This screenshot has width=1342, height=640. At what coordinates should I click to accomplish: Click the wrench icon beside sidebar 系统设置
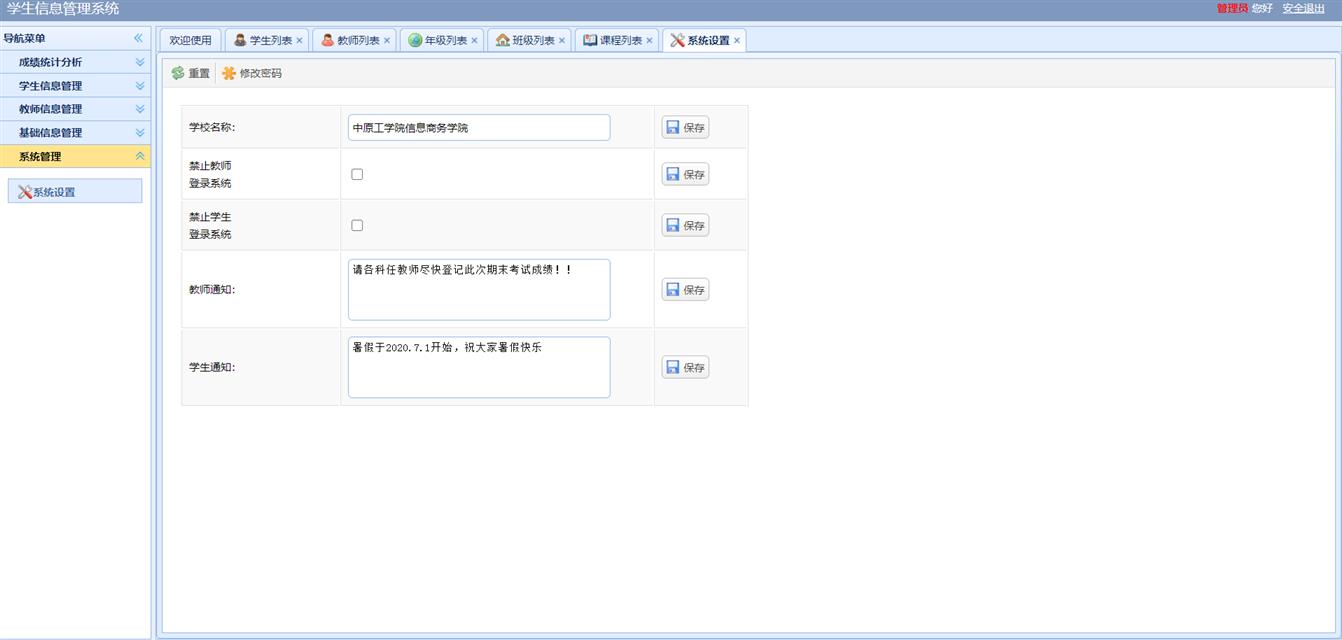[25, 192]
